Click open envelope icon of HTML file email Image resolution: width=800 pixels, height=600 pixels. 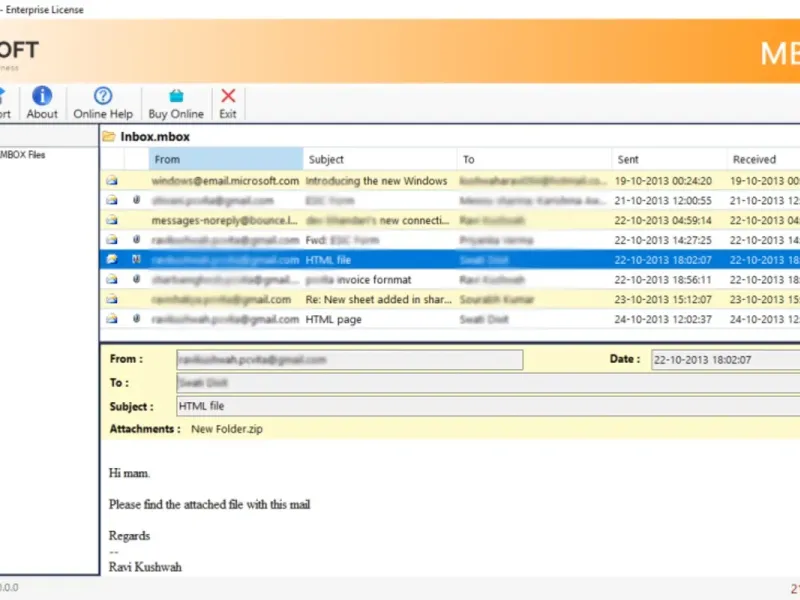tap(112, 260)
